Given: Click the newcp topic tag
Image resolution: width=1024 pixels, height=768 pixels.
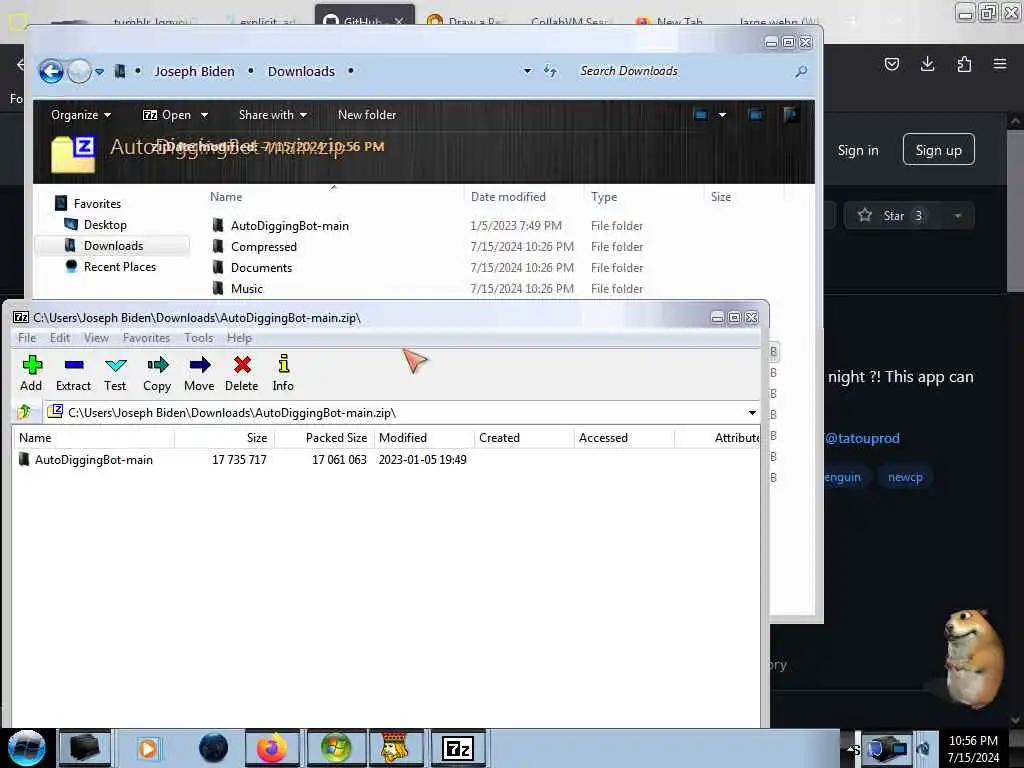Looking at the screenshot, I should [x=905, y=477].
